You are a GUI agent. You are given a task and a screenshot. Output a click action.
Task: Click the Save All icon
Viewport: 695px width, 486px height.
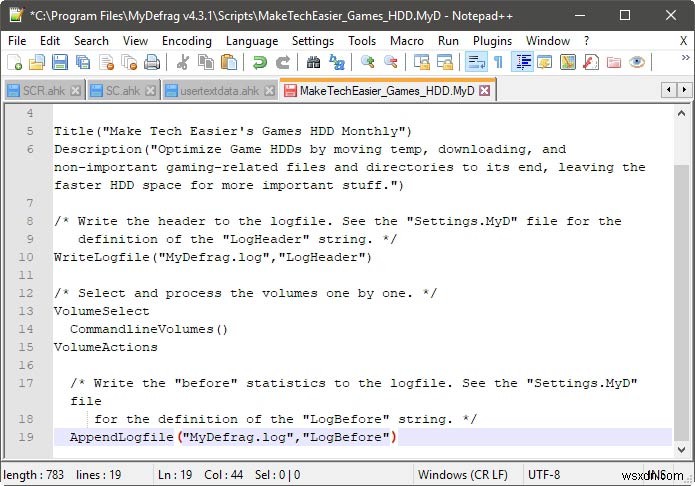(83, 62)
